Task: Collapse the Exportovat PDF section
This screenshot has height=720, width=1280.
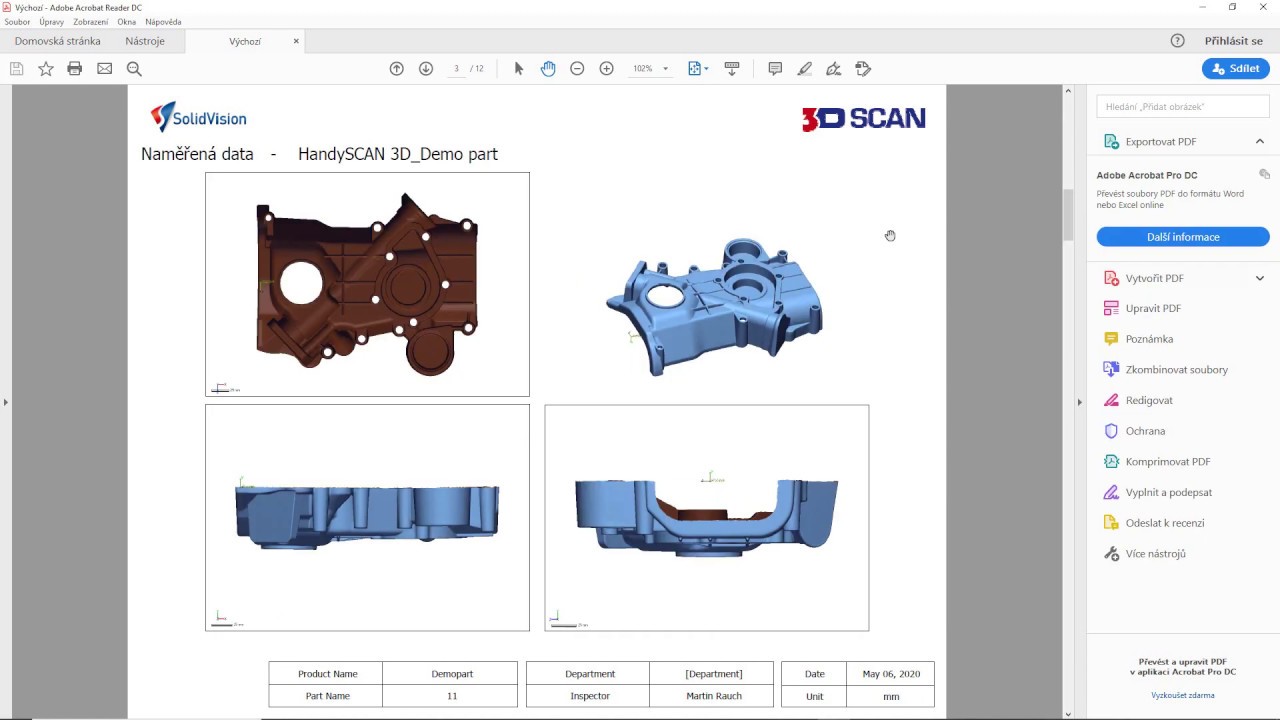Action: coord(1259,142)
